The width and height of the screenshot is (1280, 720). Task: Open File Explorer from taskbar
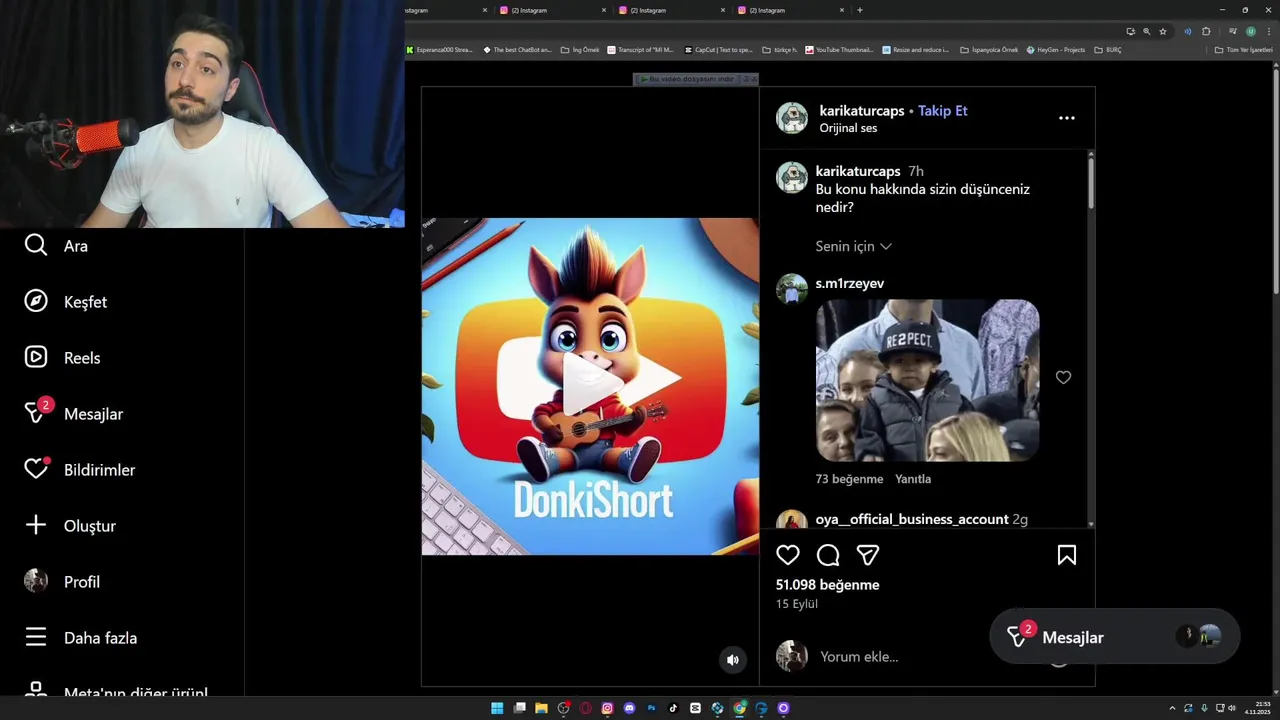541,708
